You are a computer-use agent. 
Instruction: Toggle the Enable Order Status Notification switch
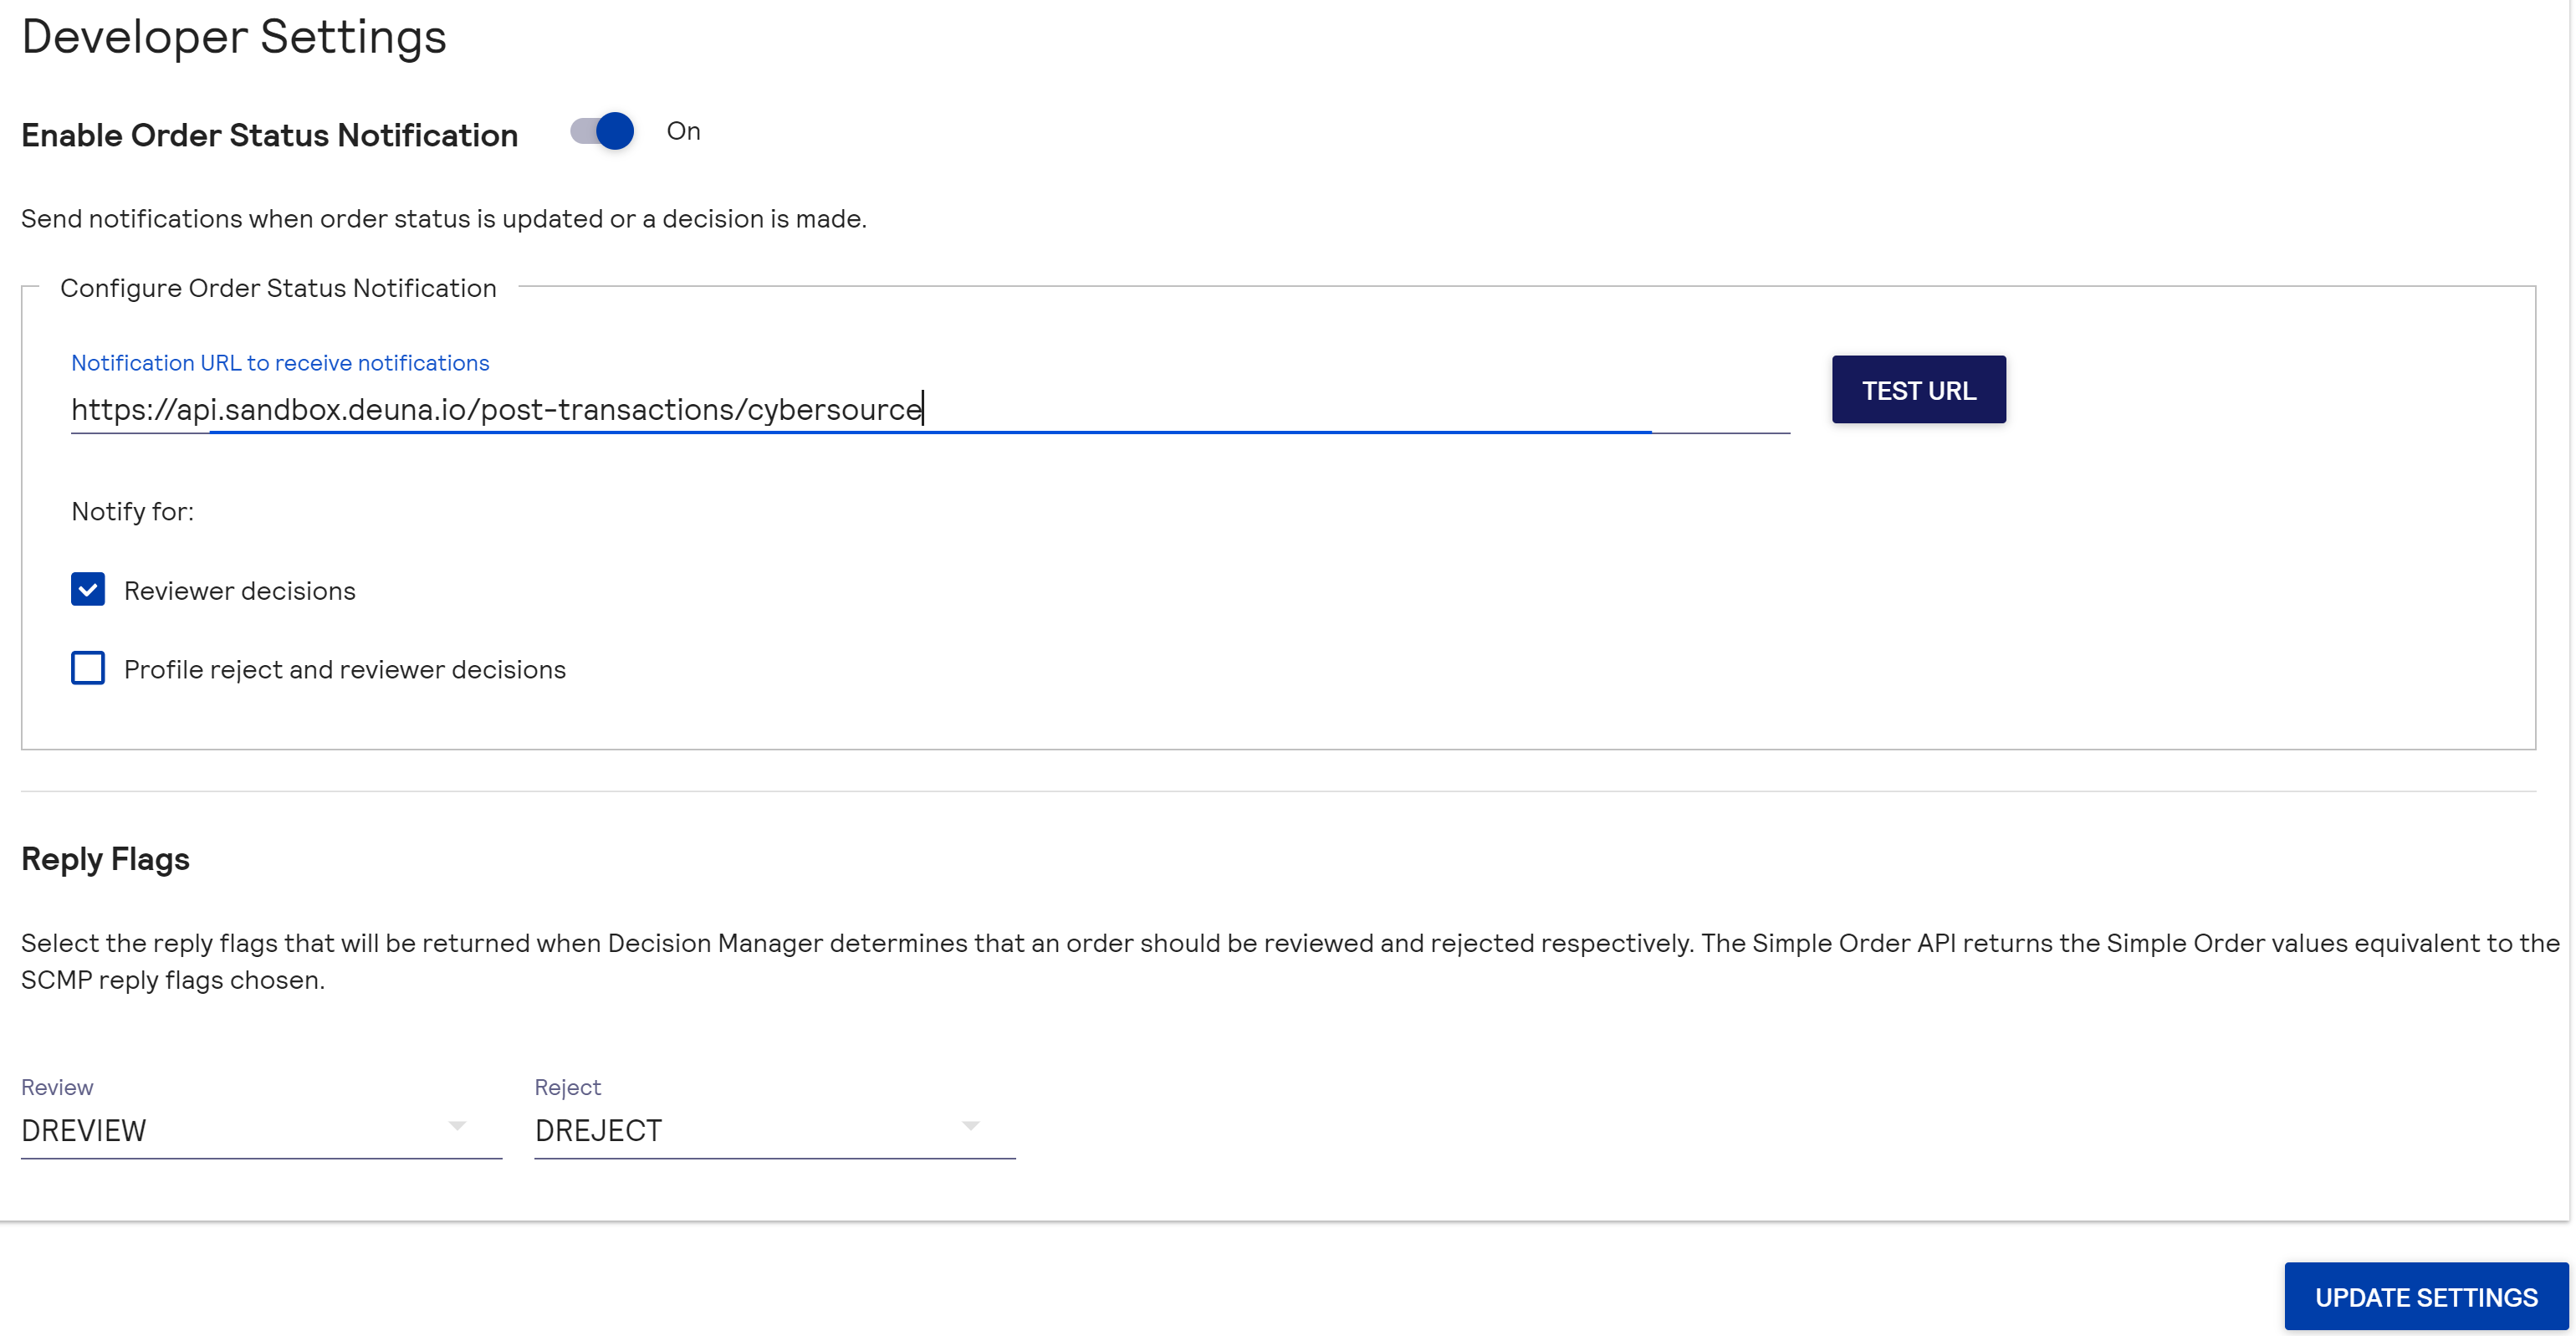pos(602,131)
